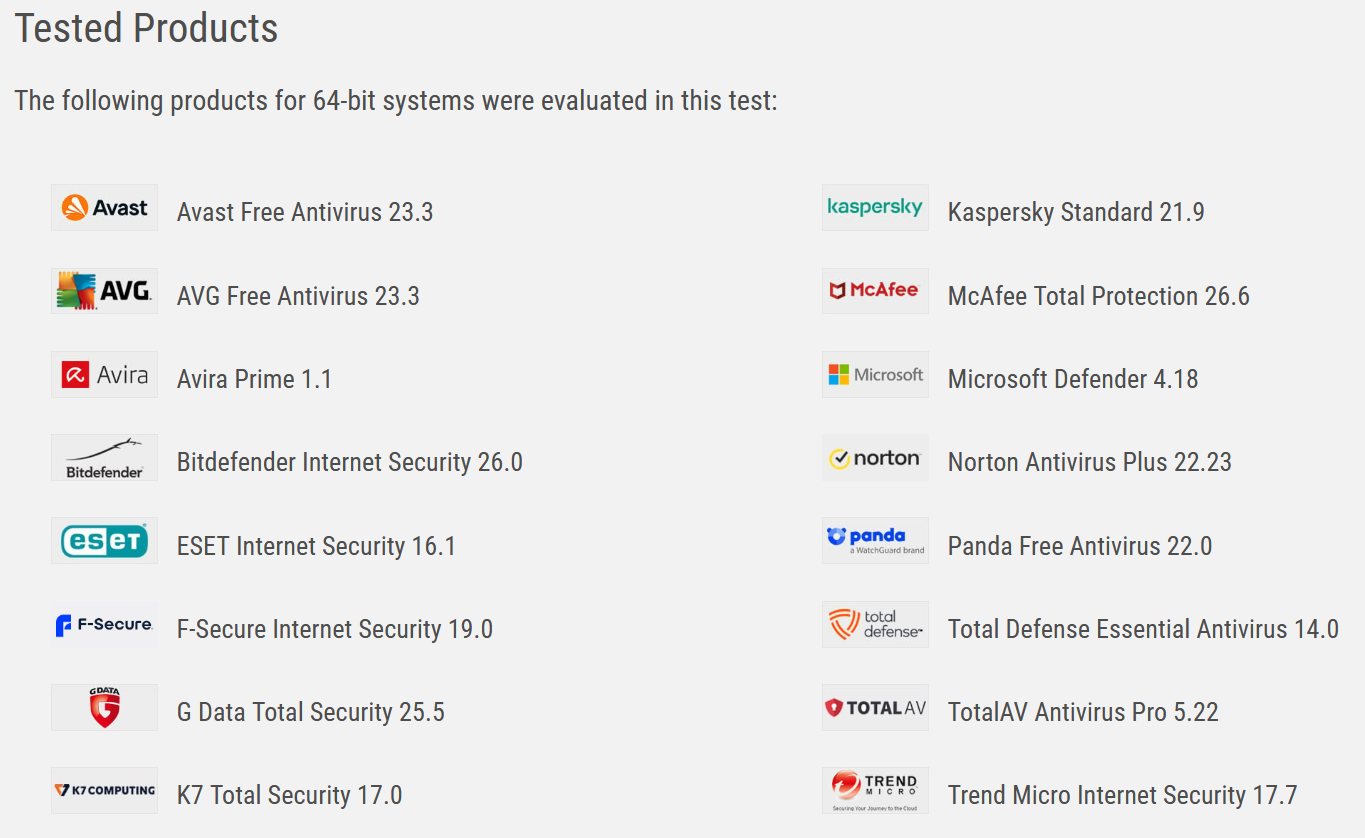This screenshot has height=838, width=1365.
Task: Click the McAfee logo icon
Action: (875, 291)
